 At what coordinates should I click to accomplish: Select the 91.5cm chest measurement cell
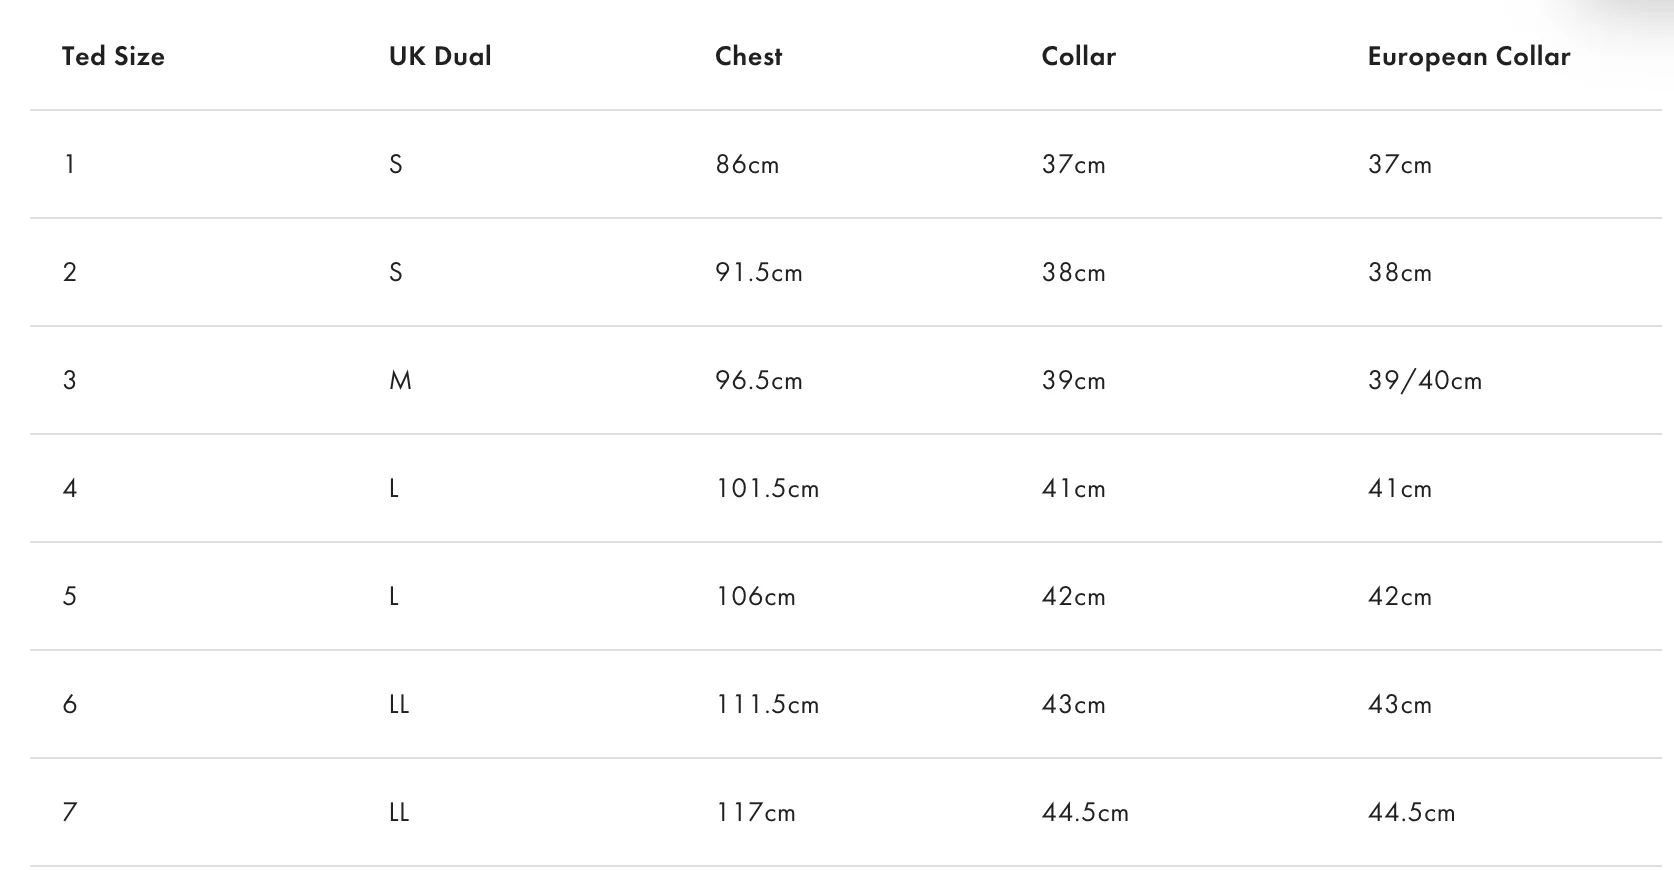pos(759,272)
